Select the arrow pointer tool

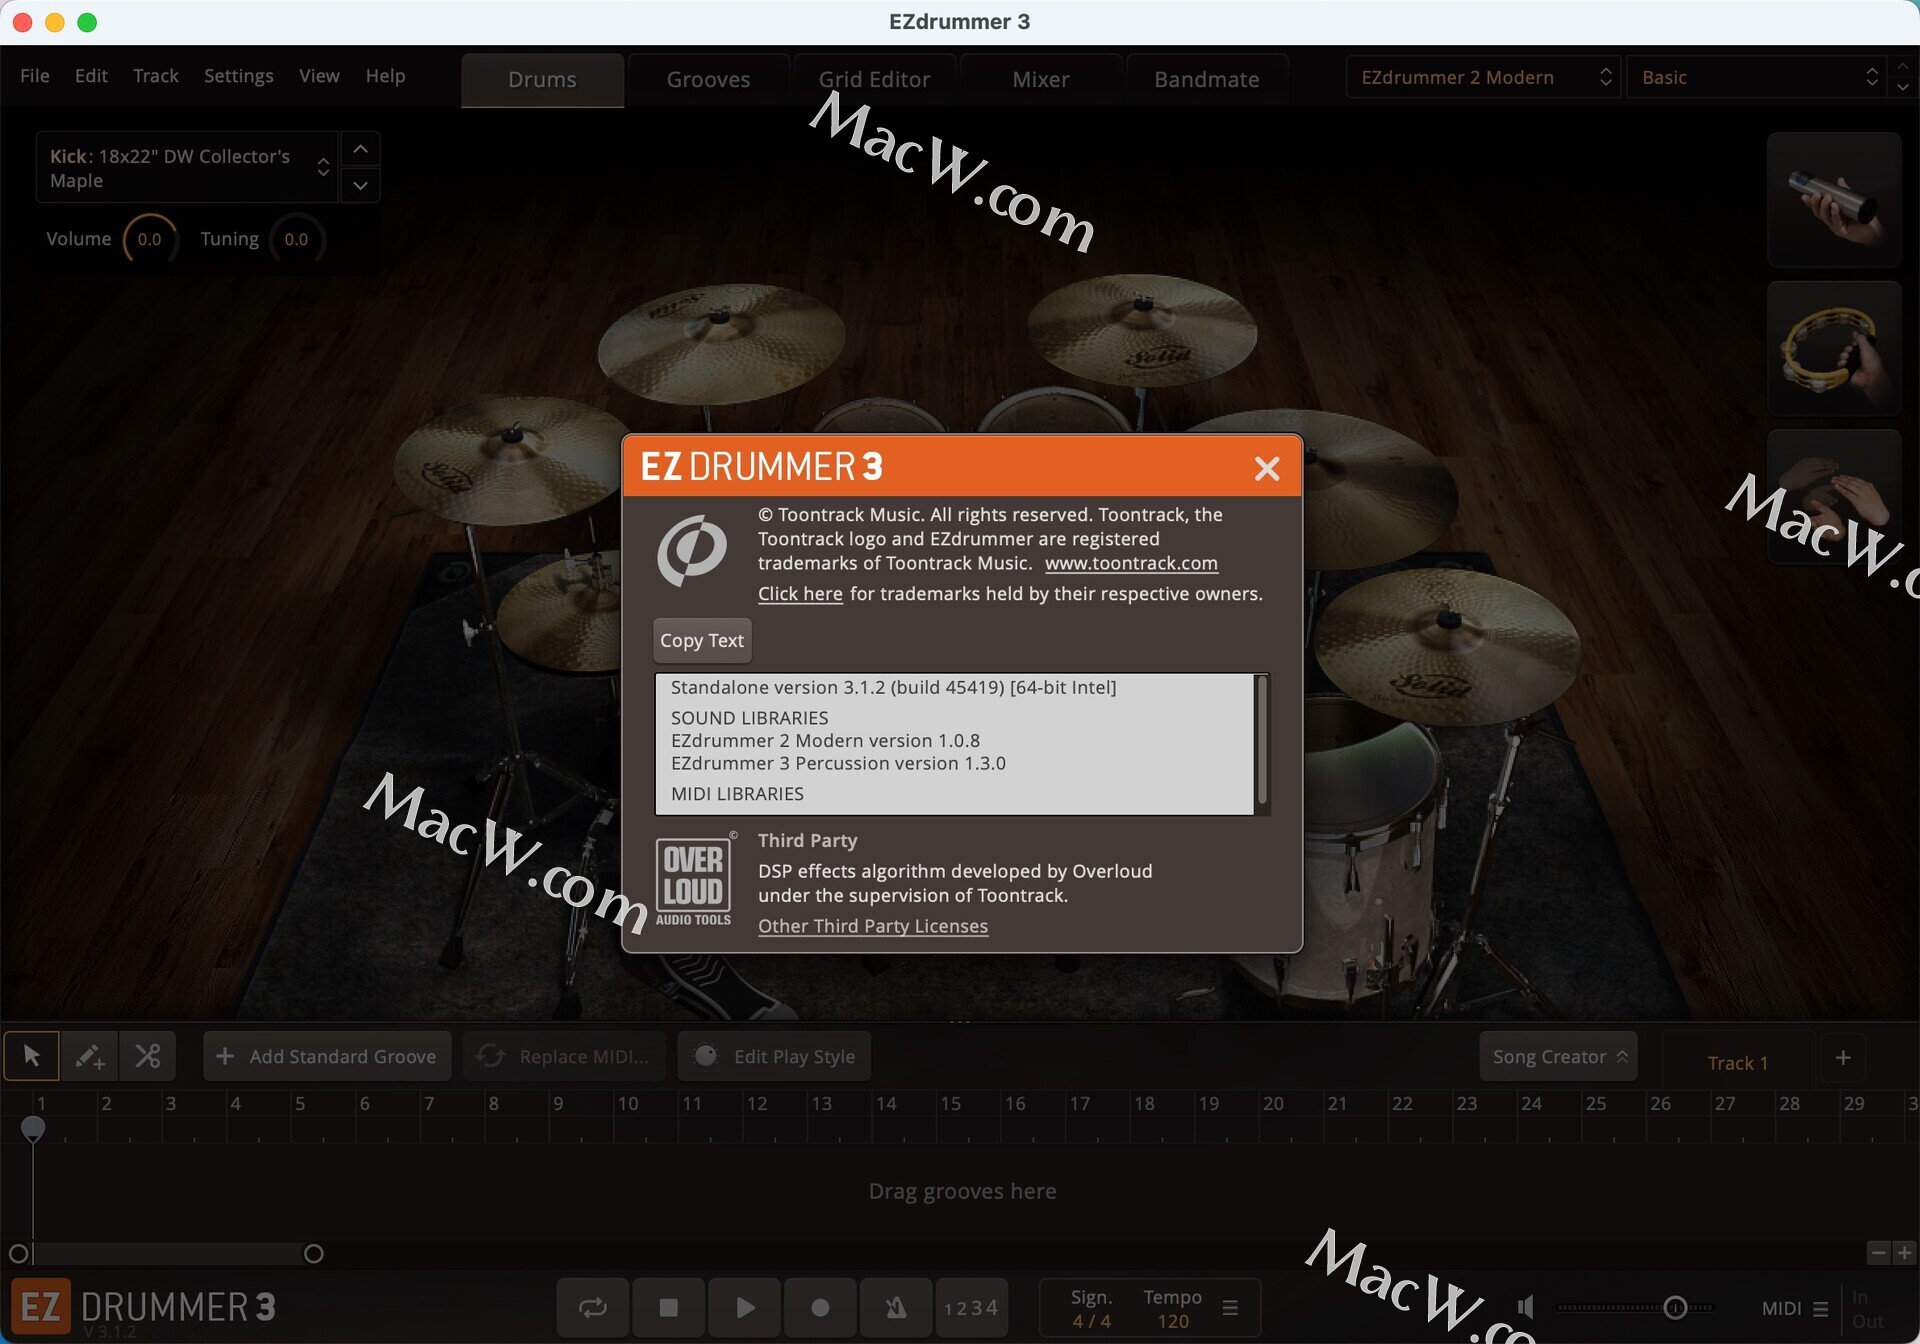31,1056
